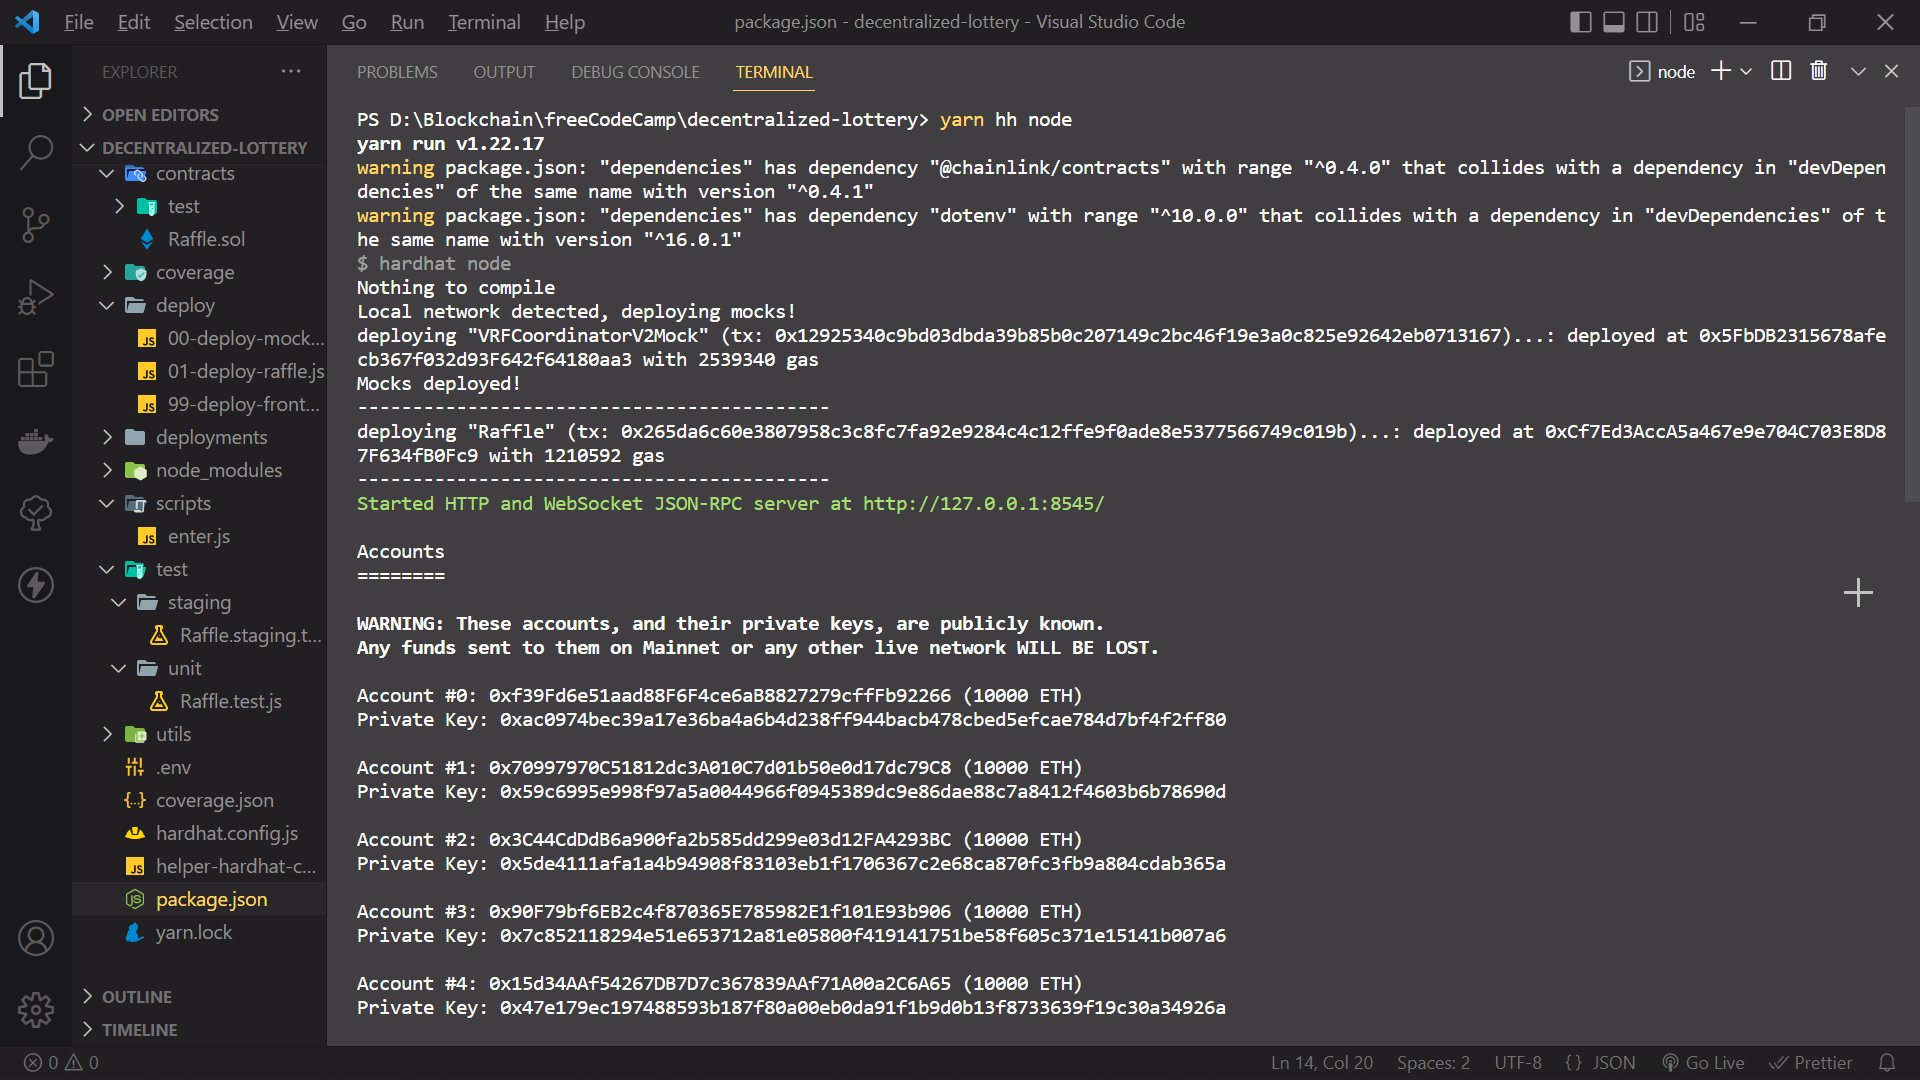Open the .env file
The height and width of the screenshot is (1080, 1920).
coord(173,767)
